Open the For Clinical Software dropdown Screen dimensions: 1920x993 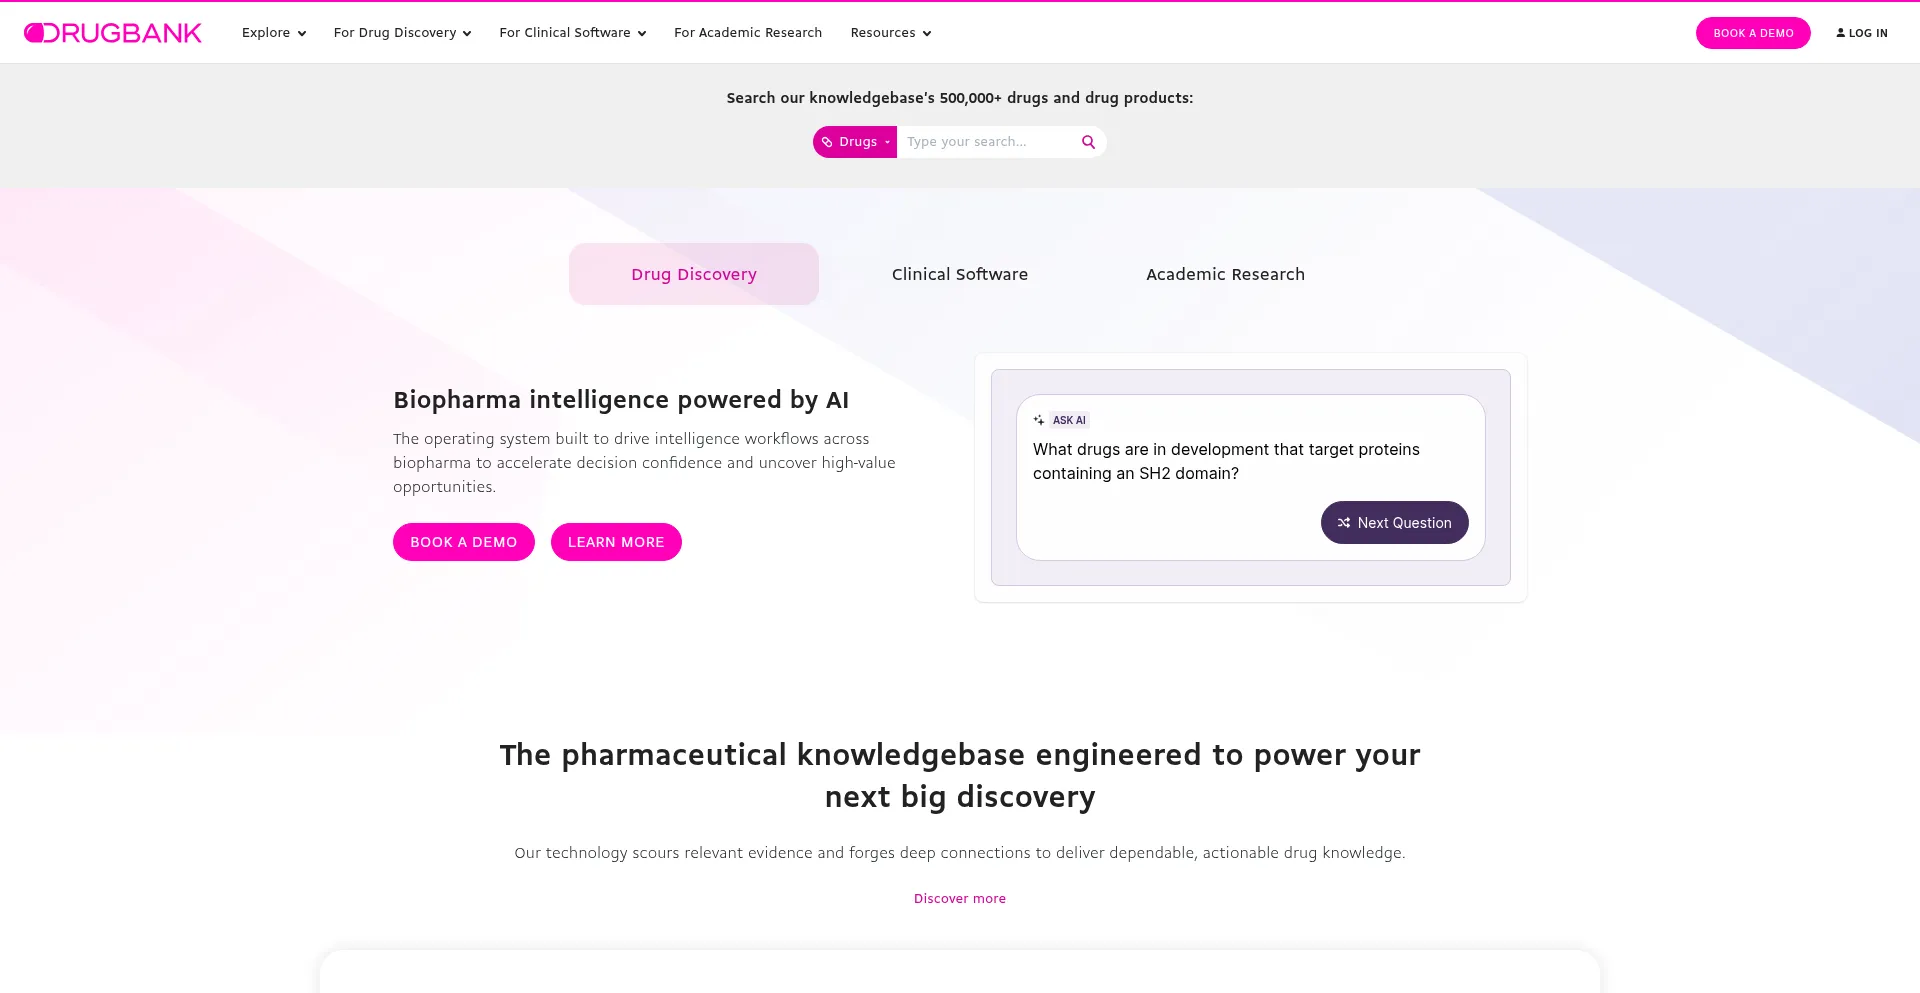(572, 32)
